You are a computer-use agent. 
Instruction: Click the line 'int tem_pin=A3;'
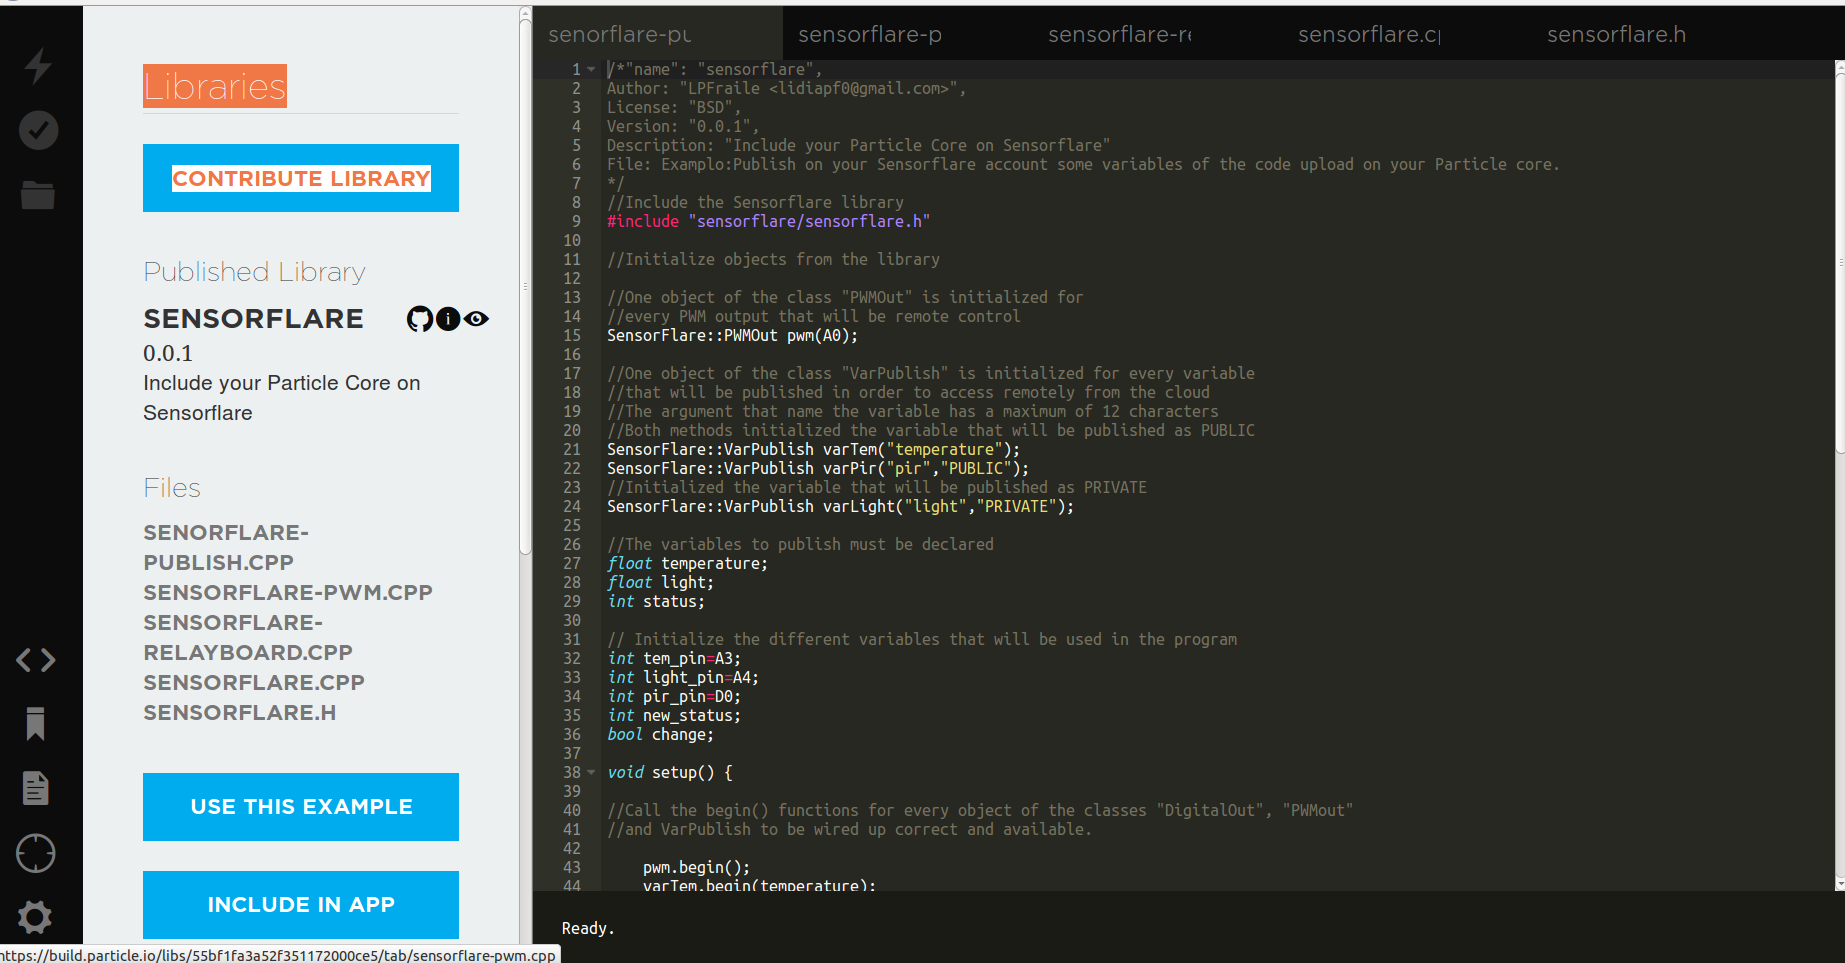[x=674, y=659]
